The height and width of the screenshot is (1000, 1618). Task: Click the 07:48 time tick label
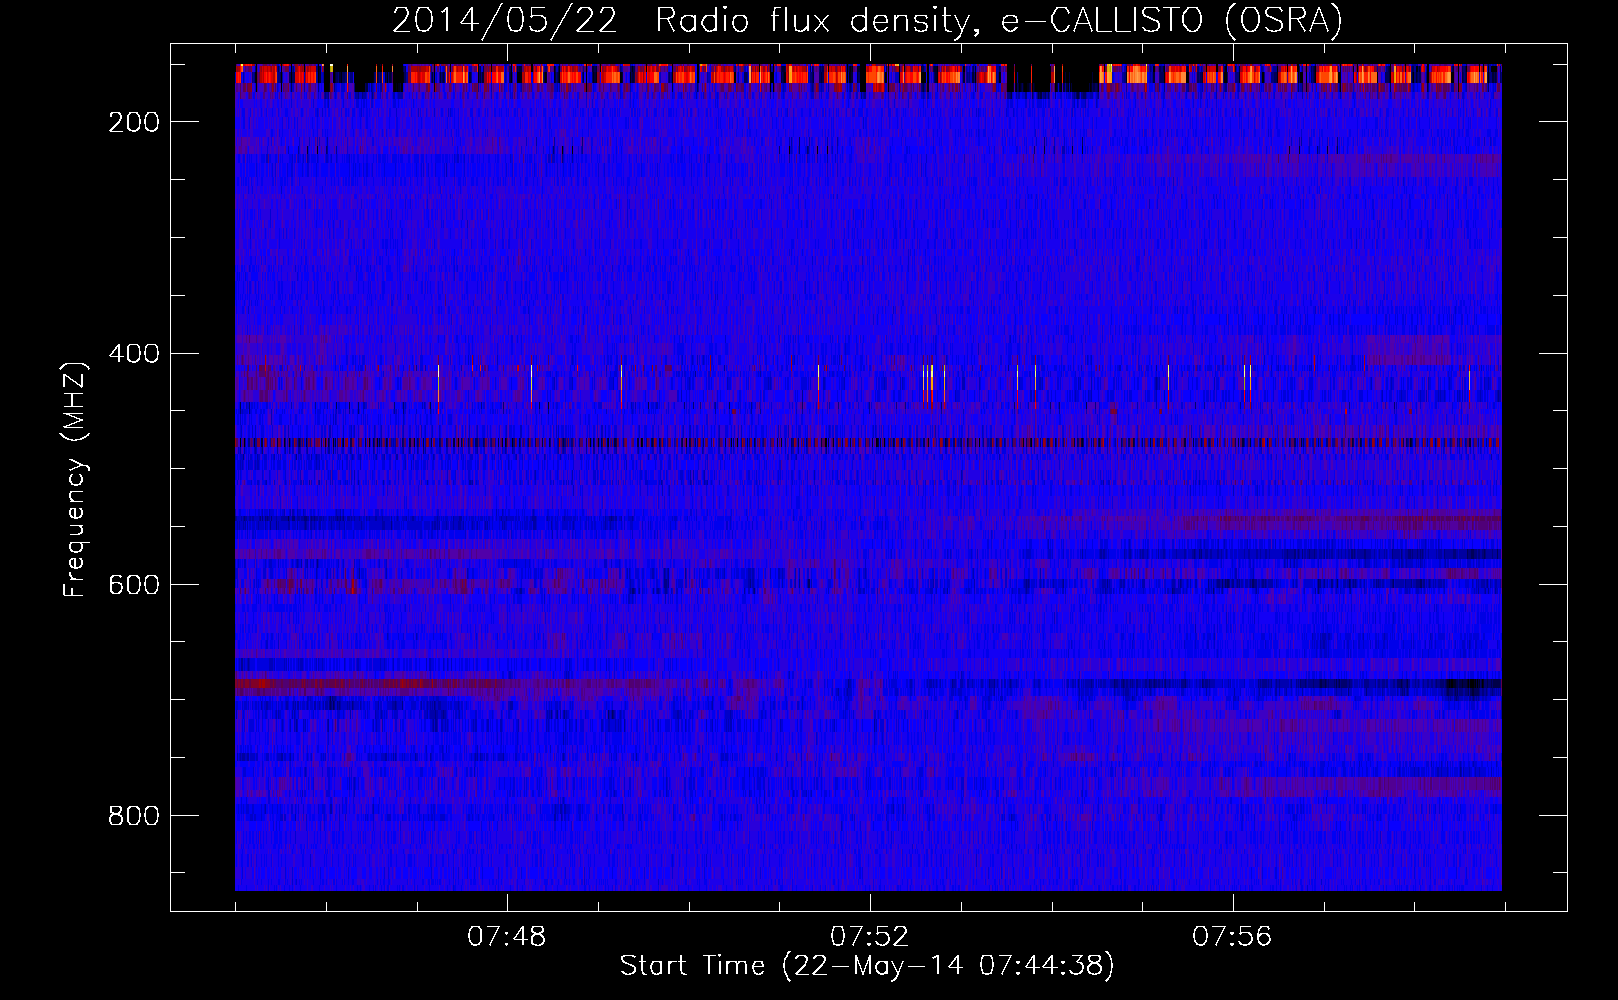507,936
